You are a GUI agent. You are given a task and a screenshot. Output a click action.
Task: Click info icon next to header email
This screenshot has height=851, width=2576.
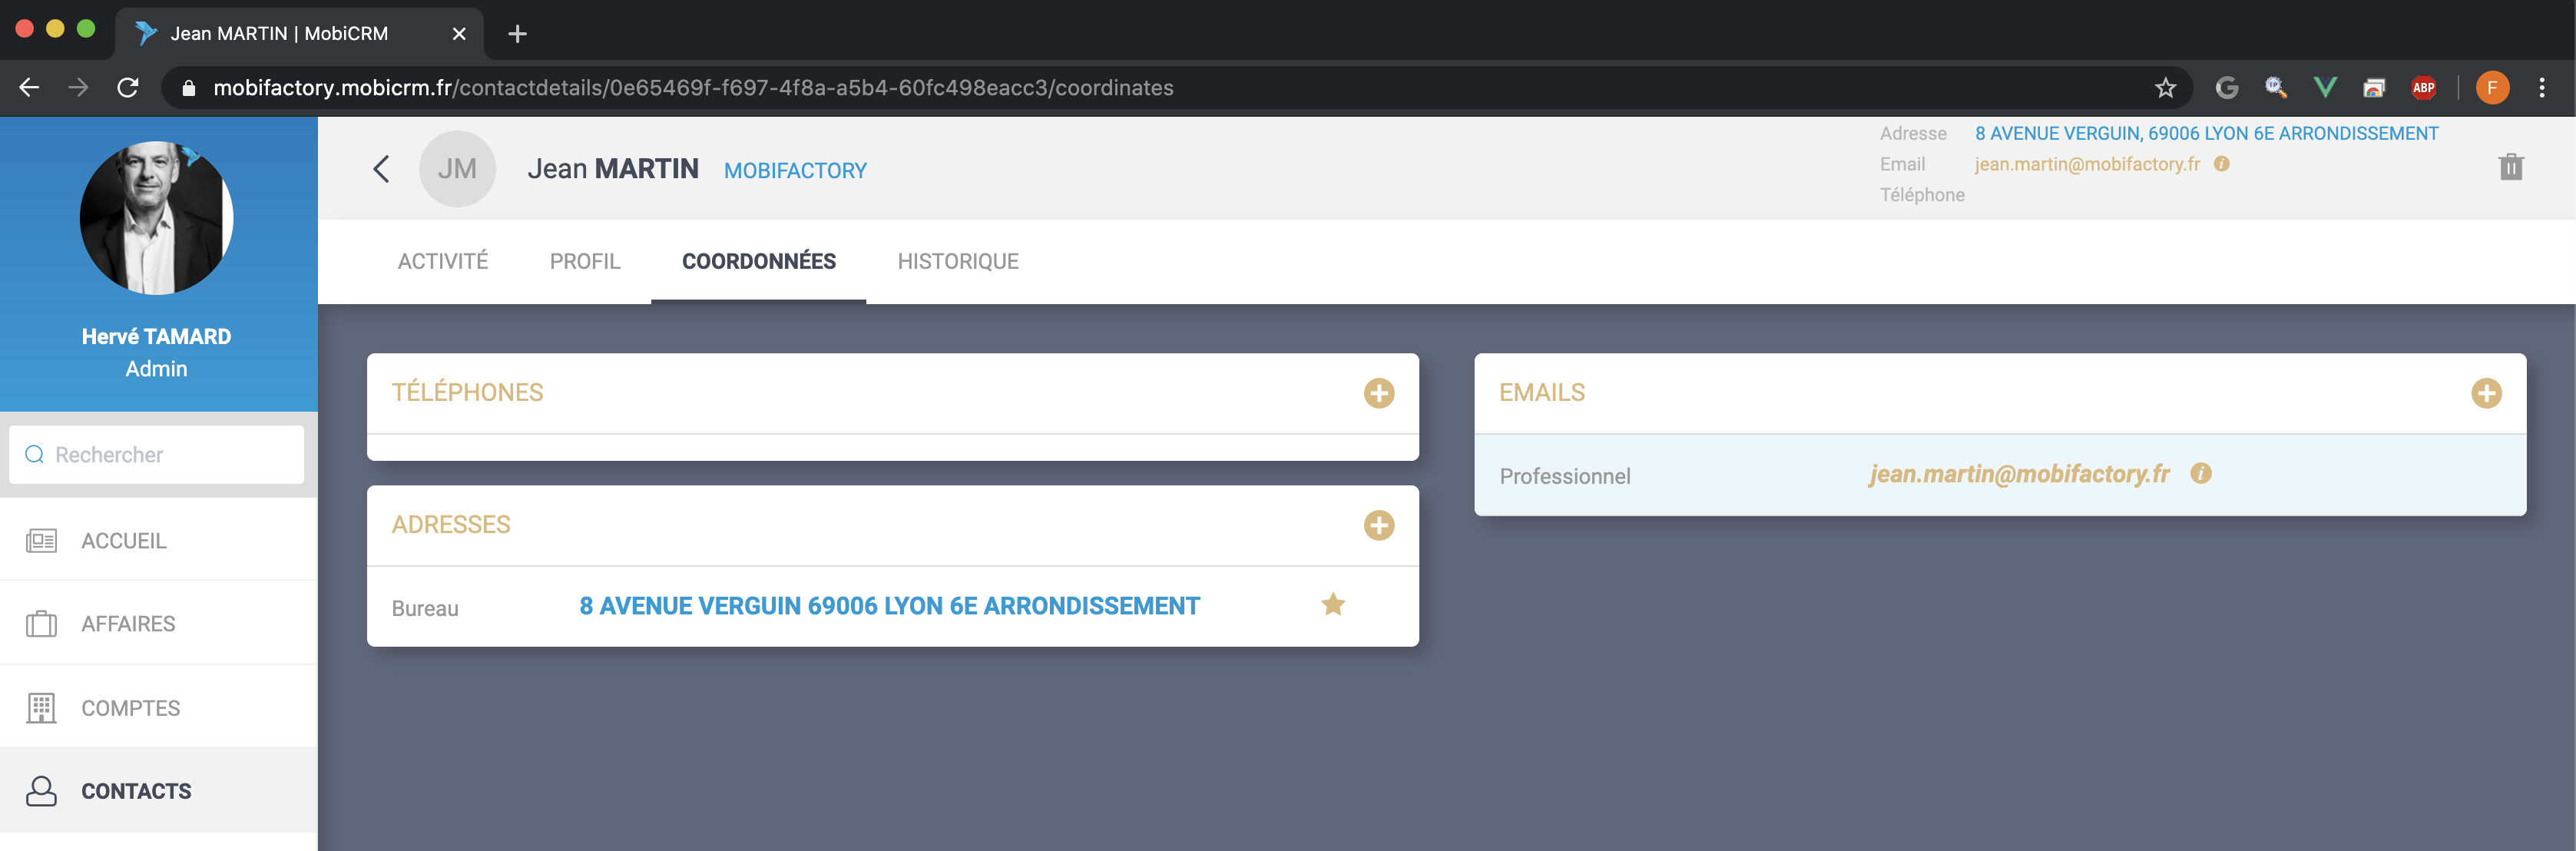[x=2221, y=164]
